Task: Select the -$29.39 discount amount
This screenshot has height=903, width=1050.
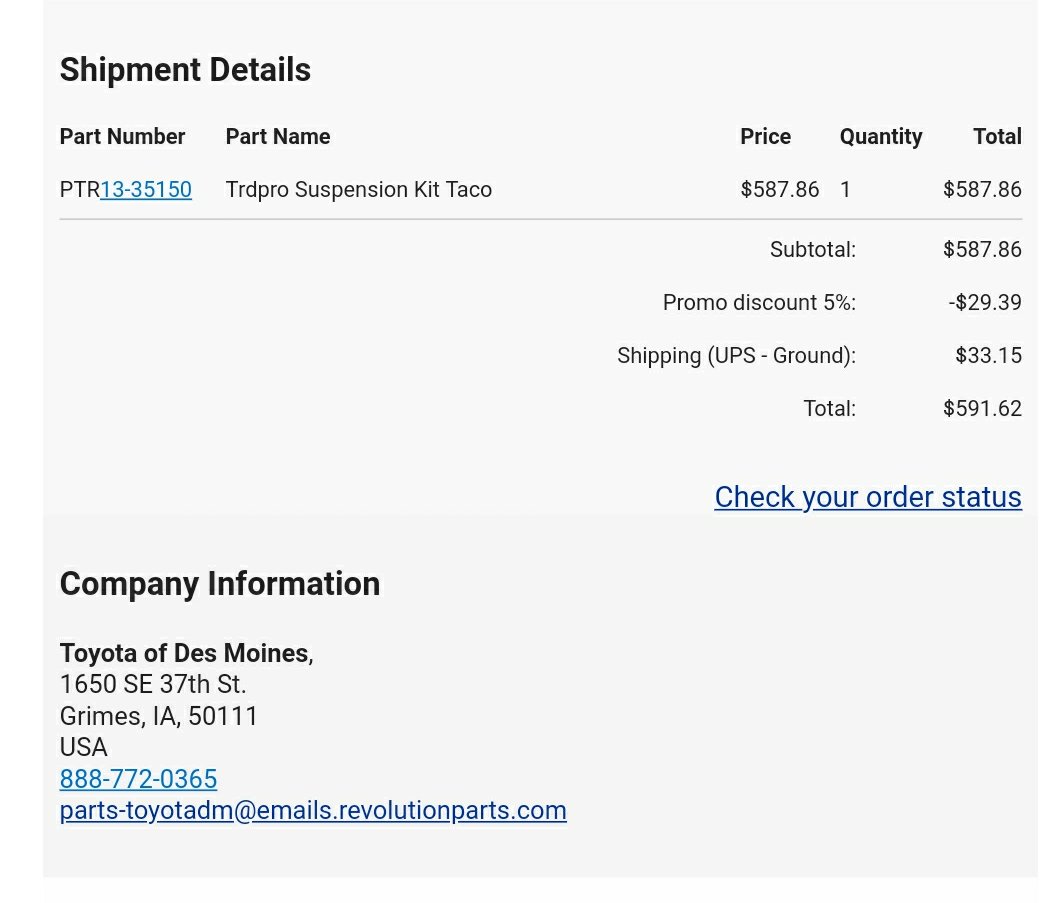Action: (984, 302)
